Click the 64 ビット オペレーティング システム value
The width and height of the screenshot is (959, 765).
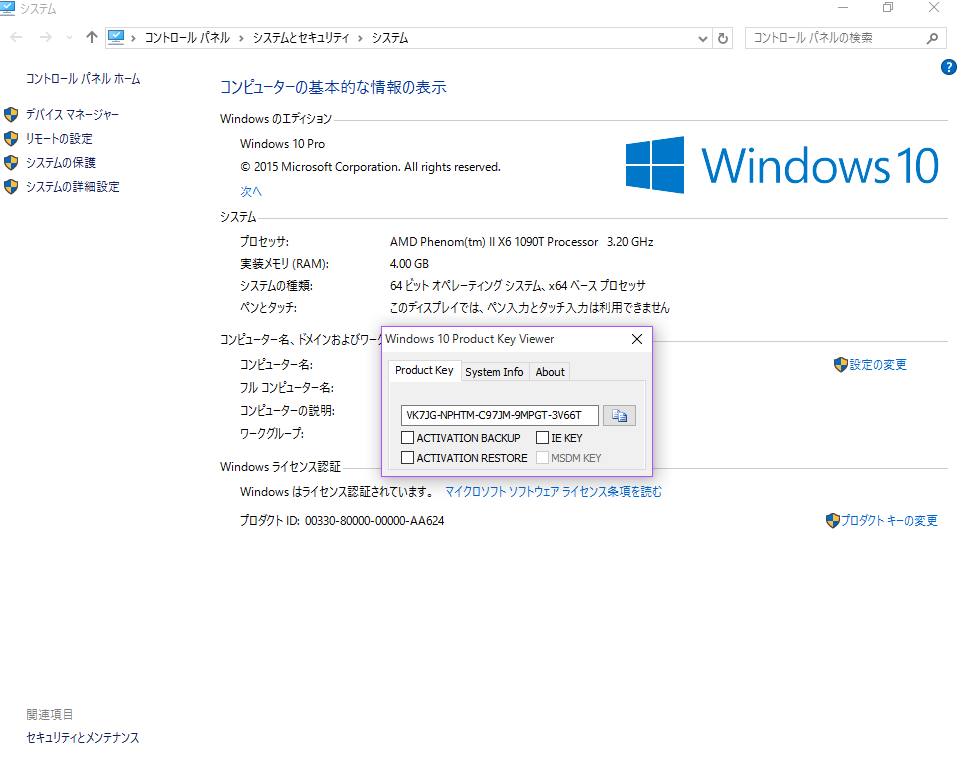[x=517, y=286]
